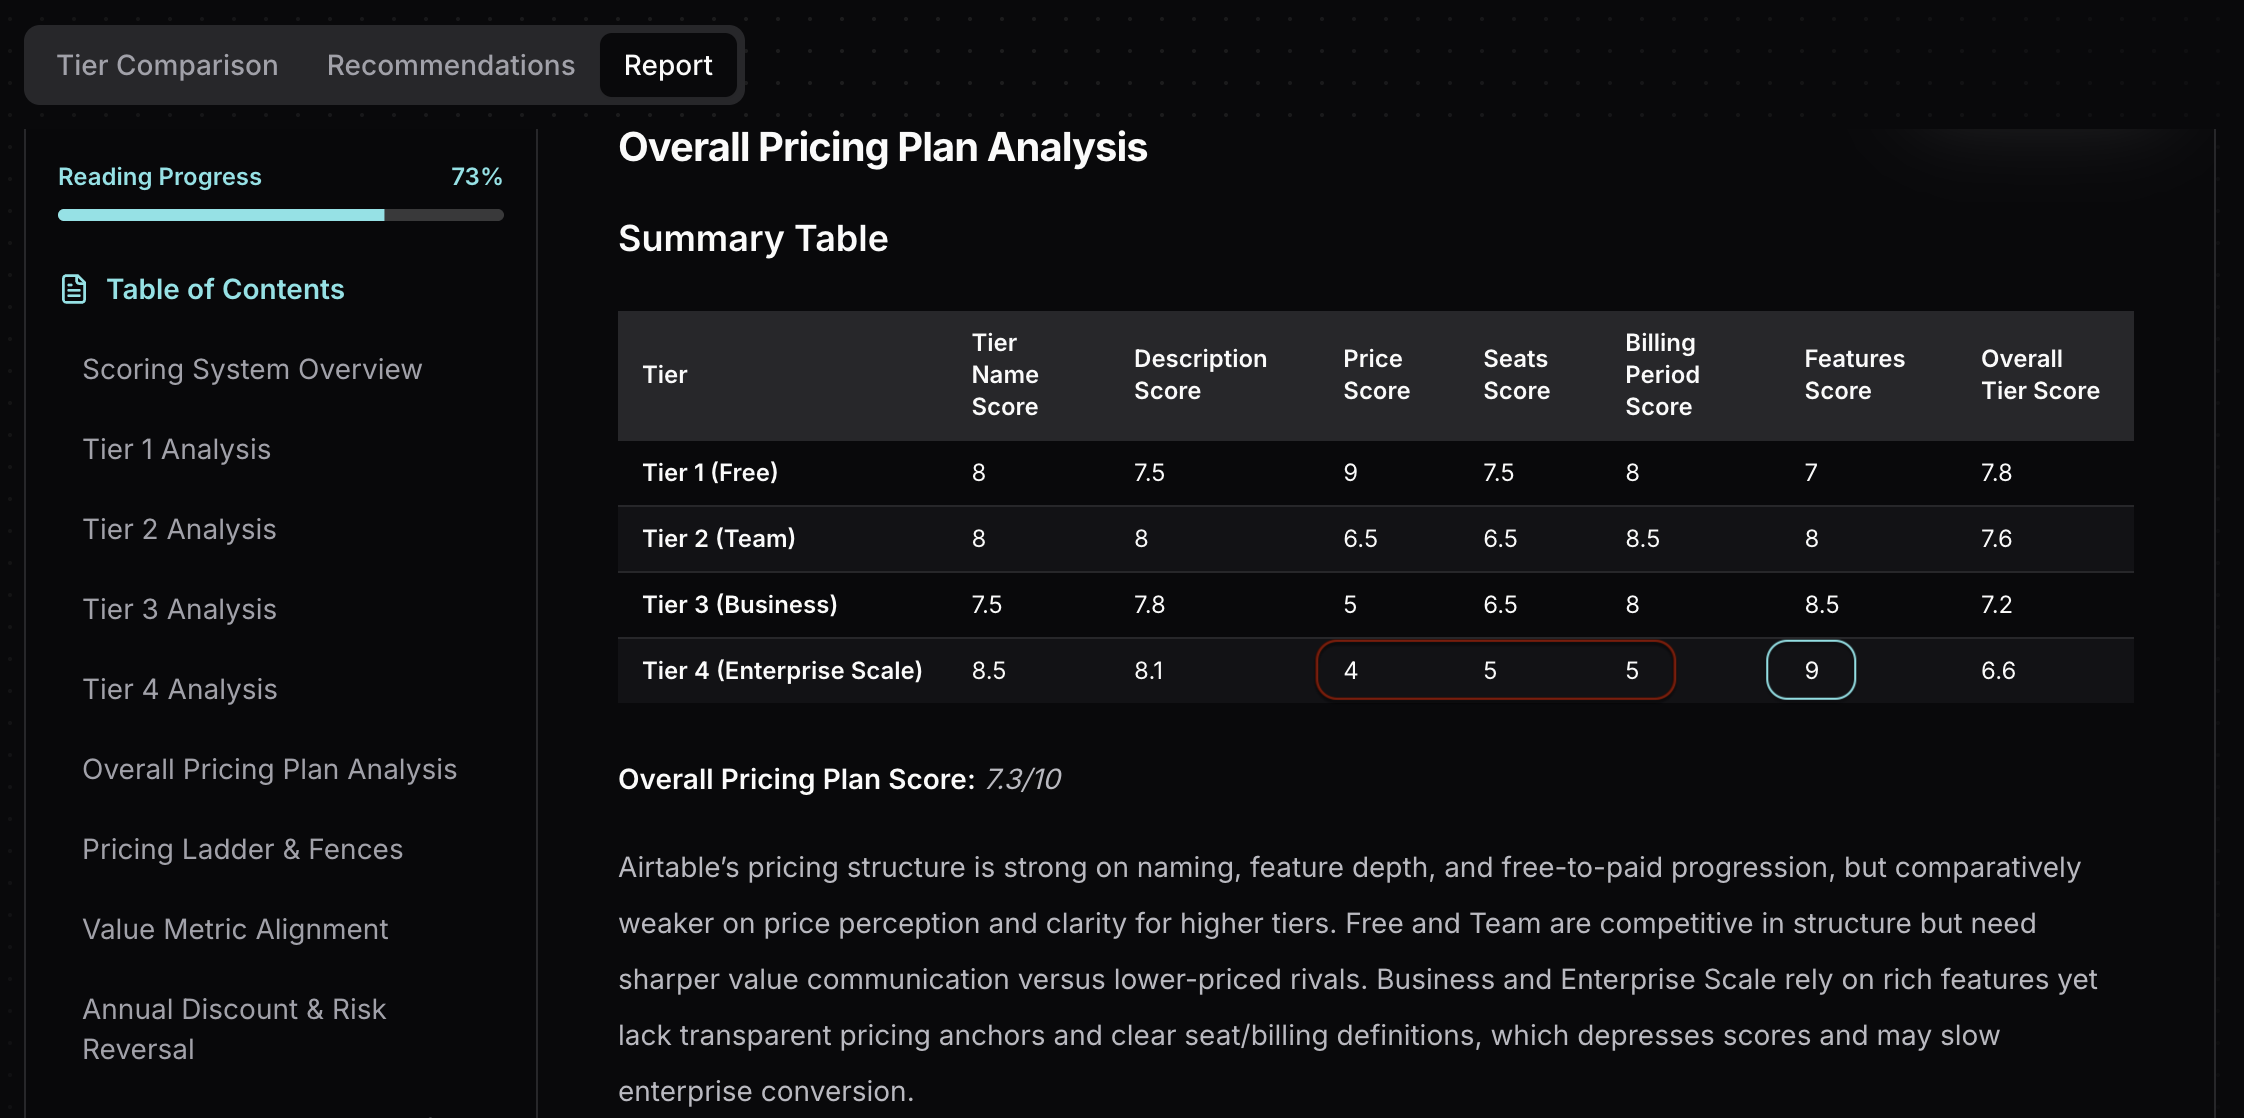
Task: Select Overall Pricing Plan Analysis in sidebar
Action: (269, 768)
